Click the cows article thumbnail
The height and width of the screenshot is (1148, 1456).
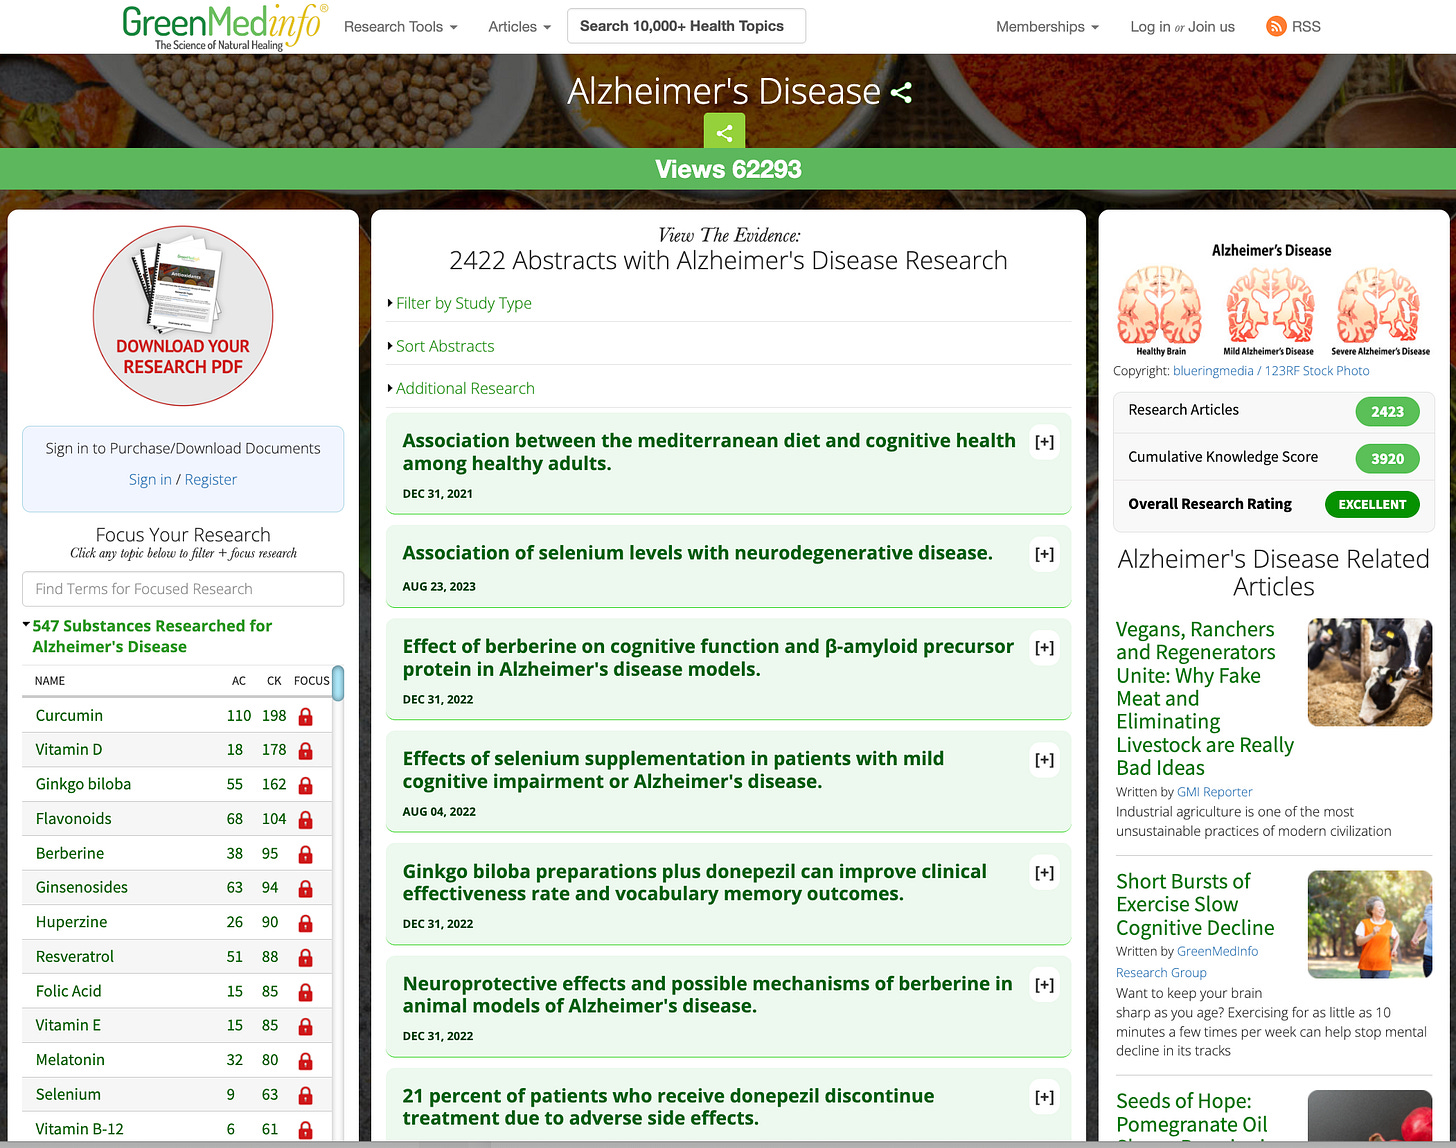point(1370,672)
